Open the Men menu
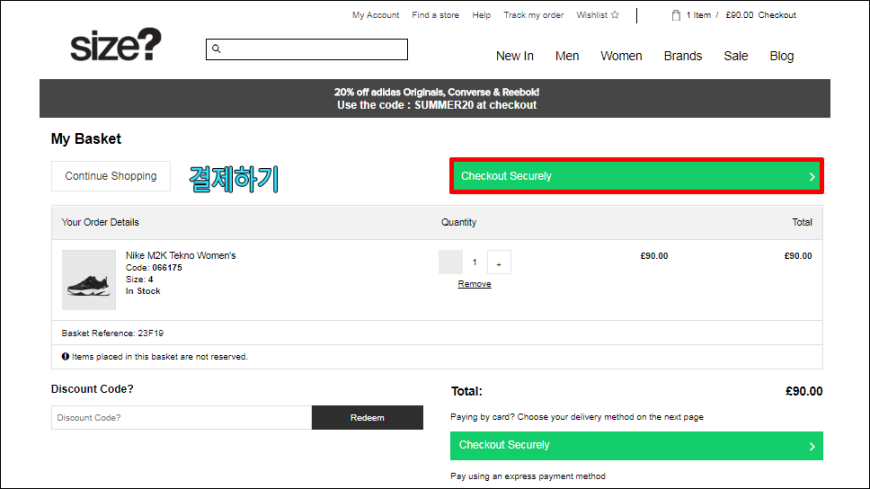Screen dimensions: 870x489 coord(567,56)
